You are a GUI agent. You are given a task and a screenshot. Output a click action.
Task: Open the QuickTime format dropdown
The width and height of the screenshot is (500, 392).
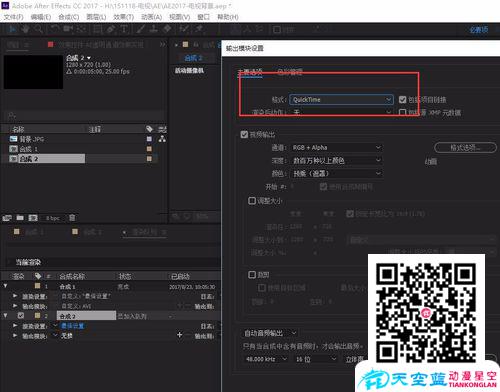coord(341,100)
